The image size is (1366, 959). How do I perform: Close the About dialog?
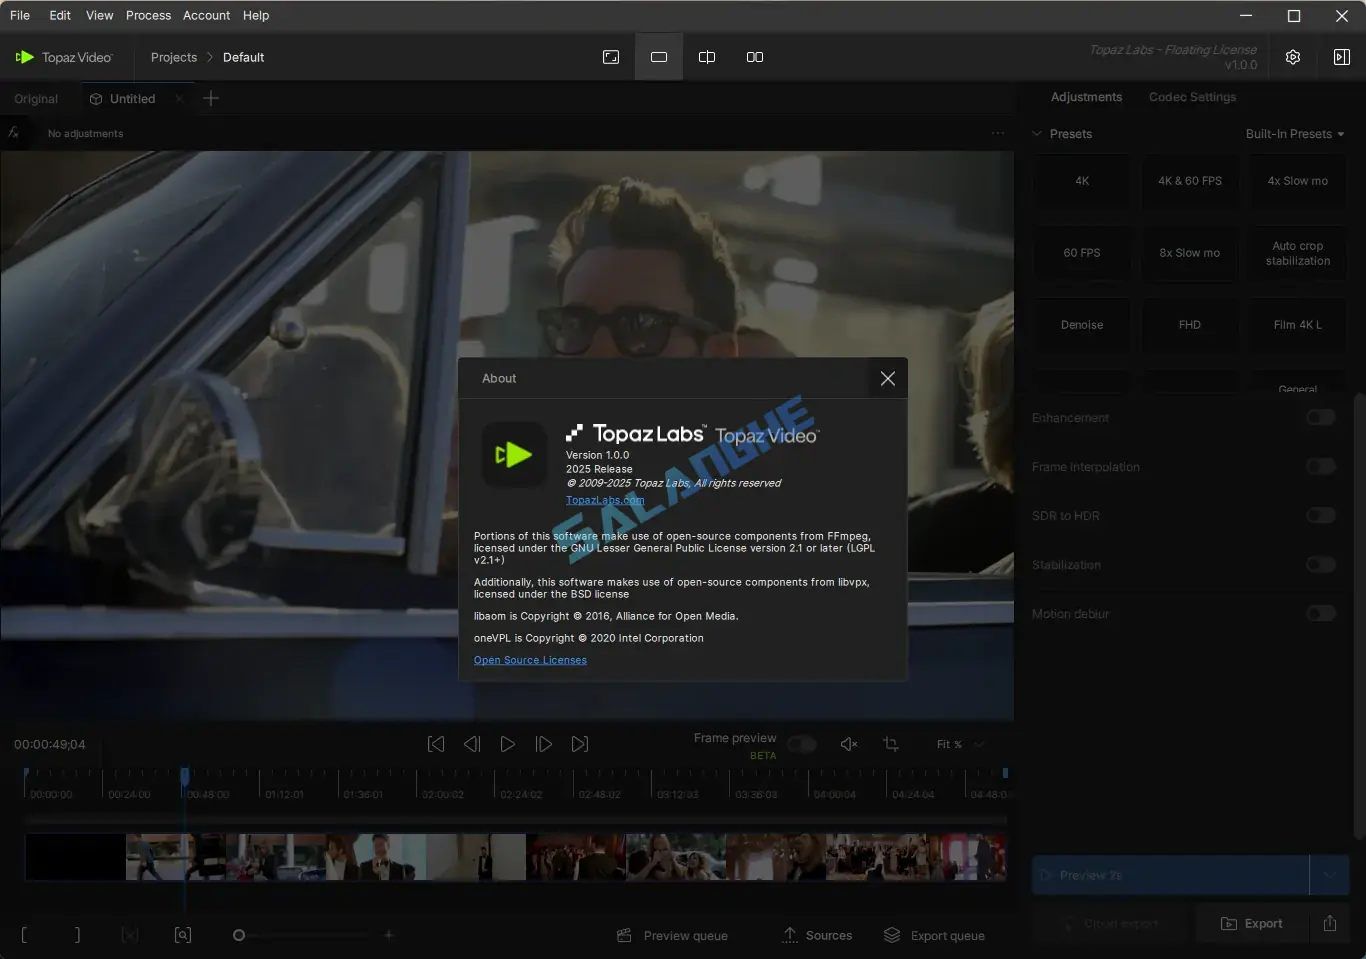pyautogui.click(x=887, y=378)
